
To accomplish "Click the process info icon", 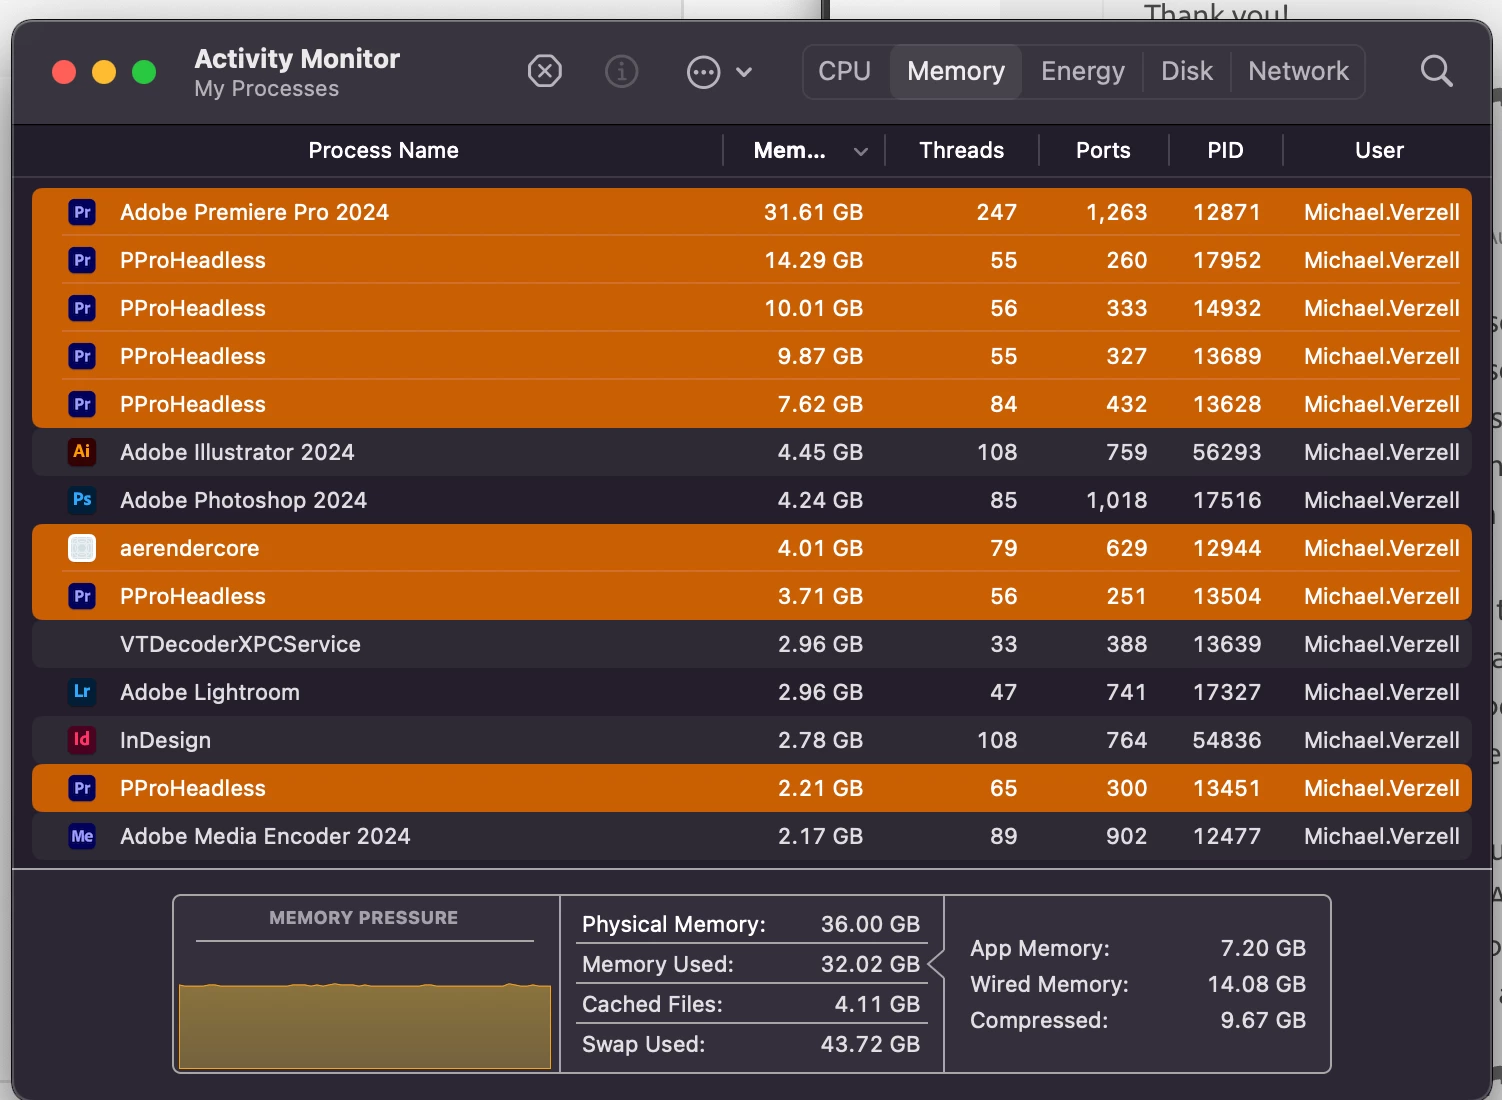I will point(621,71).
